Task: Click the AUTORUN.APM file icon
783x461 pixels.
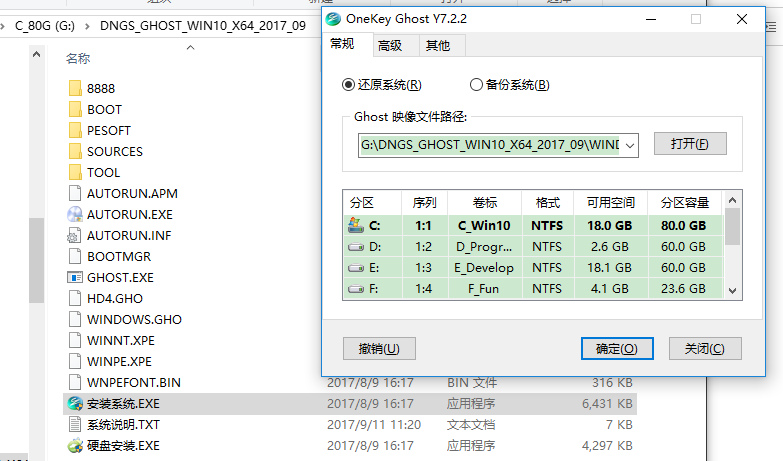Action: tap(75, 193)
